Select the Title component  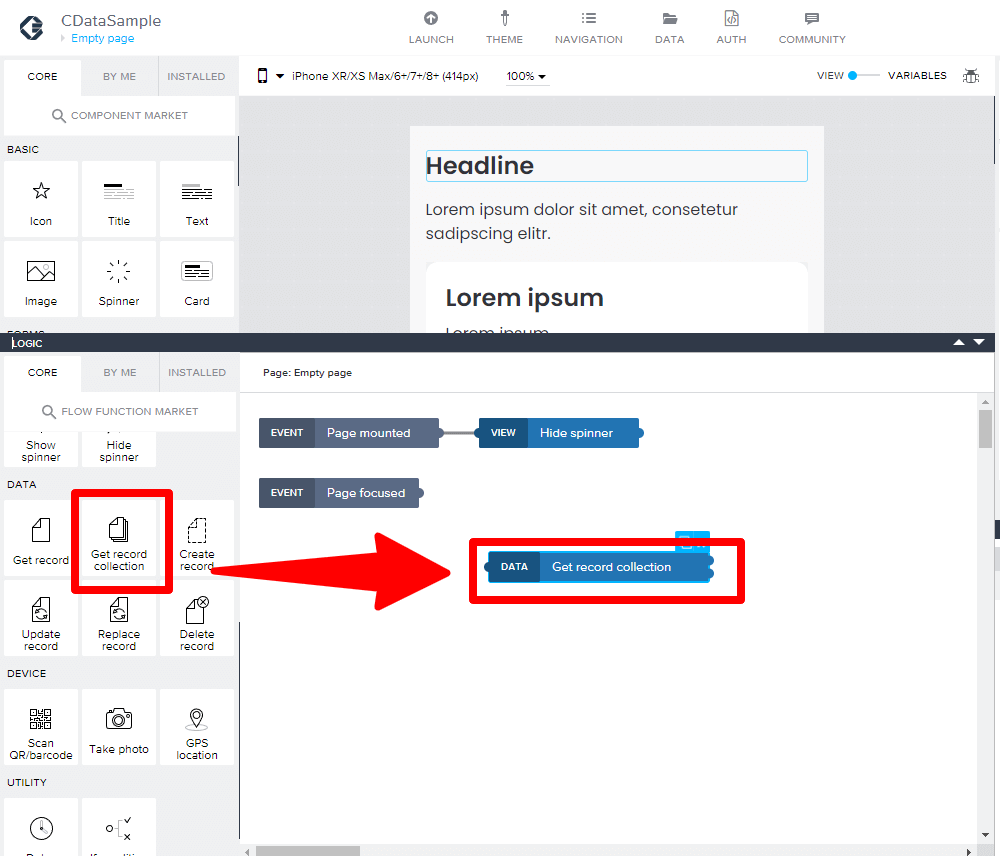tap(119, 199)
